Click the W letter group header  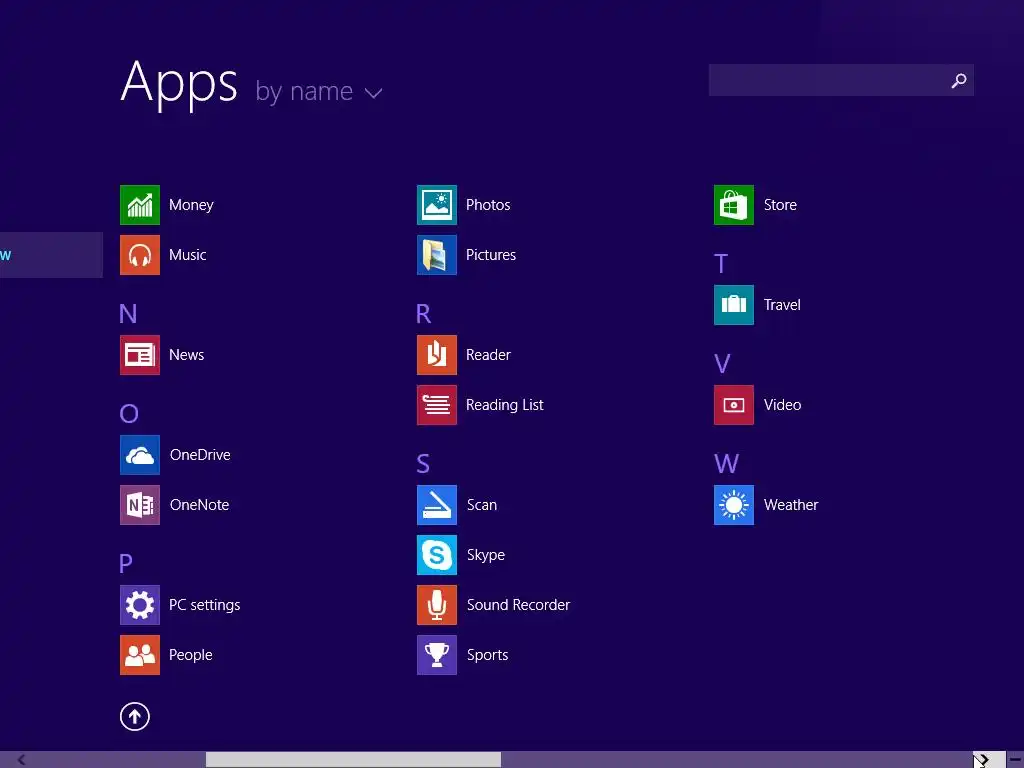[726, 464]
